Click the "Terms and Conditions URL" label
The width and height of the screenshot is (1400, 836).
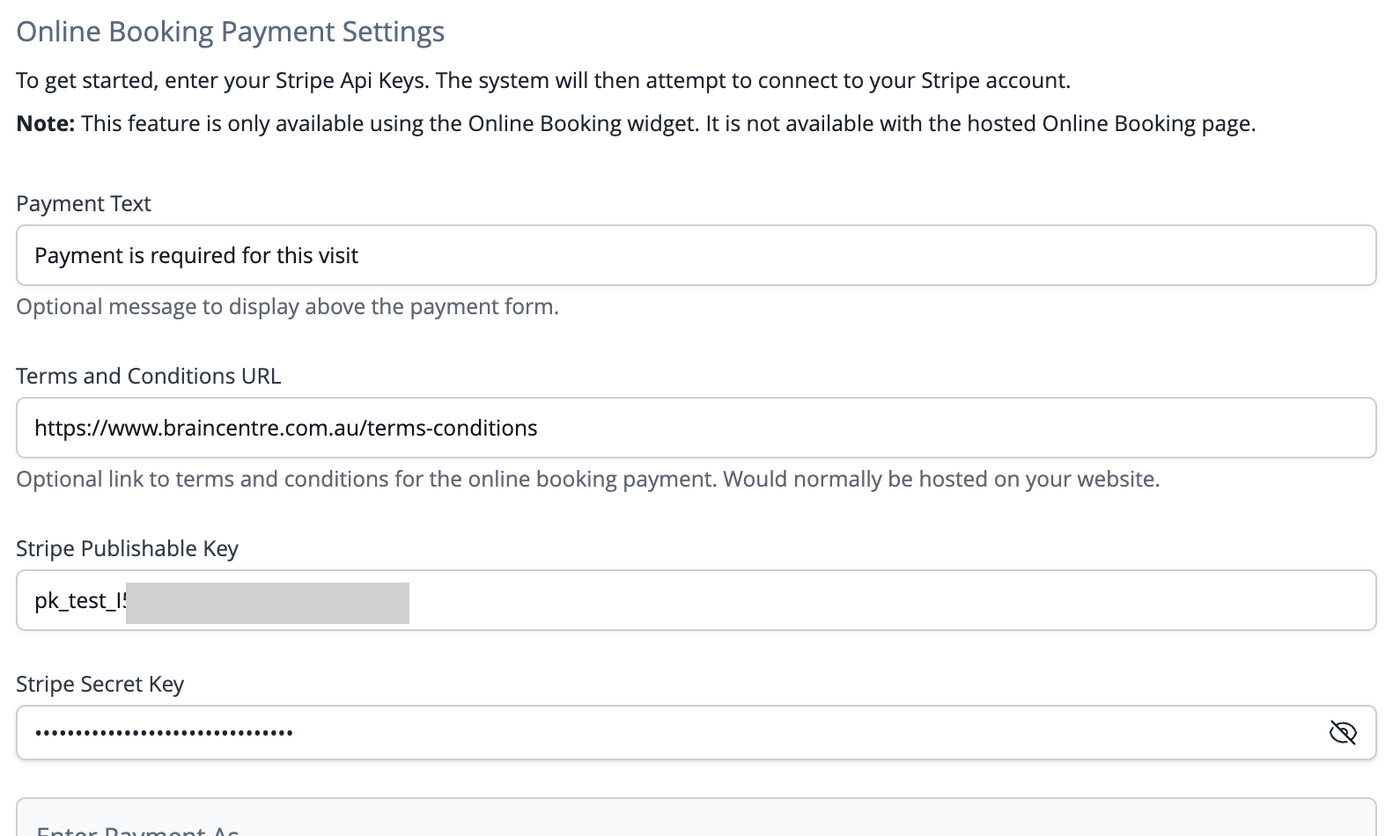click(x=148, y=376)
